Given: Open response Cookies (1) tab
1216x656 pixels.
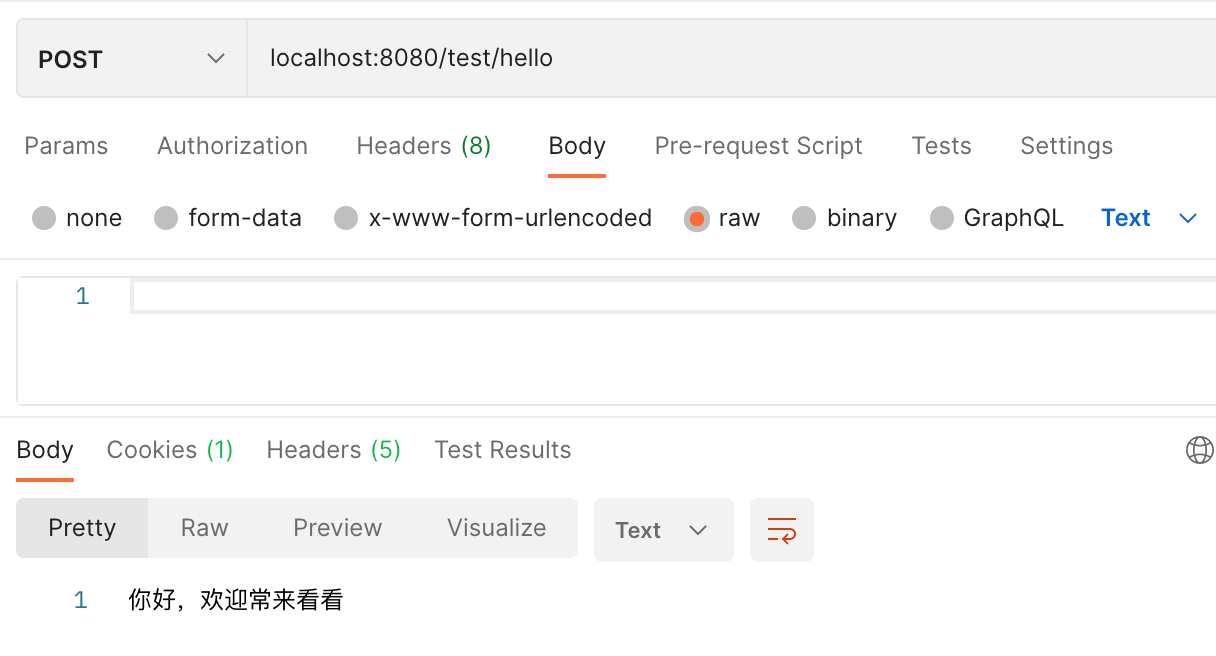Looking at the screenshot, I should point(170,450).
